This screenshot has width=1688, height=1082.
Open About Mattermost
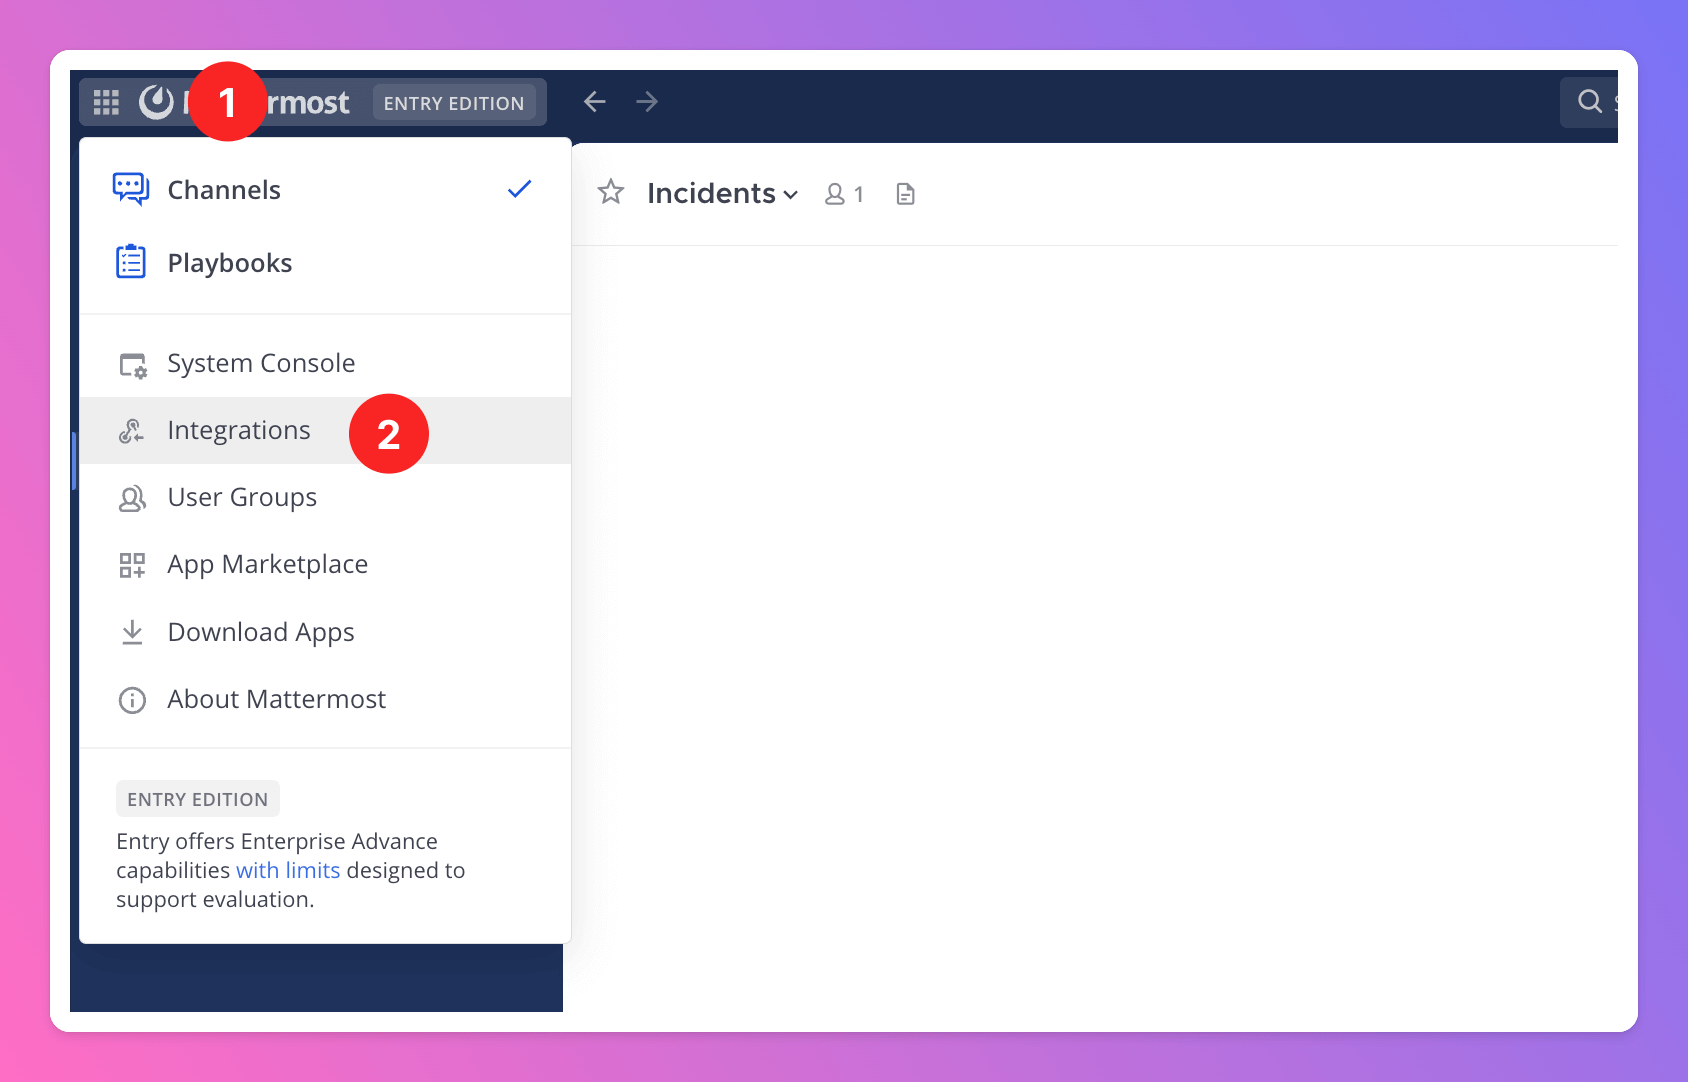(x=325, y=699)
